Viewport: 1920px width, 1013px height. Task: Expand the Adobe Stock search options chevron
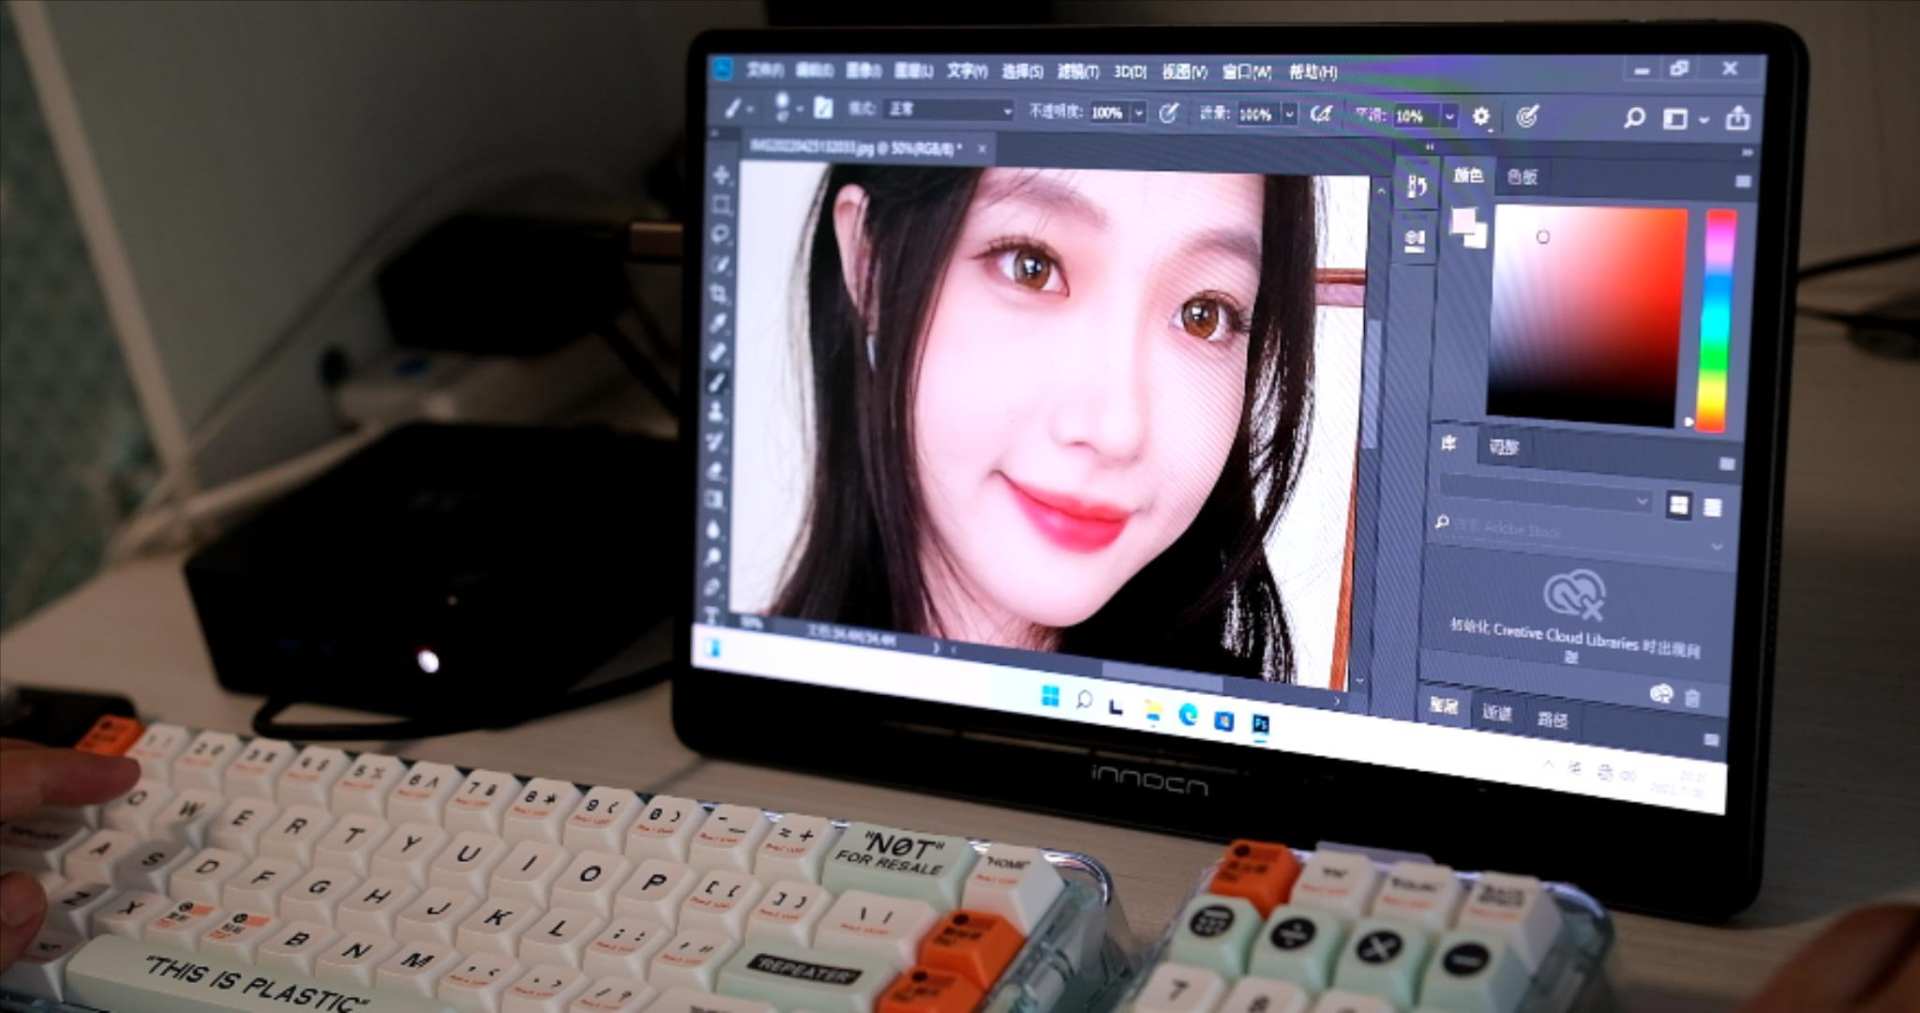click(1717, 546)
